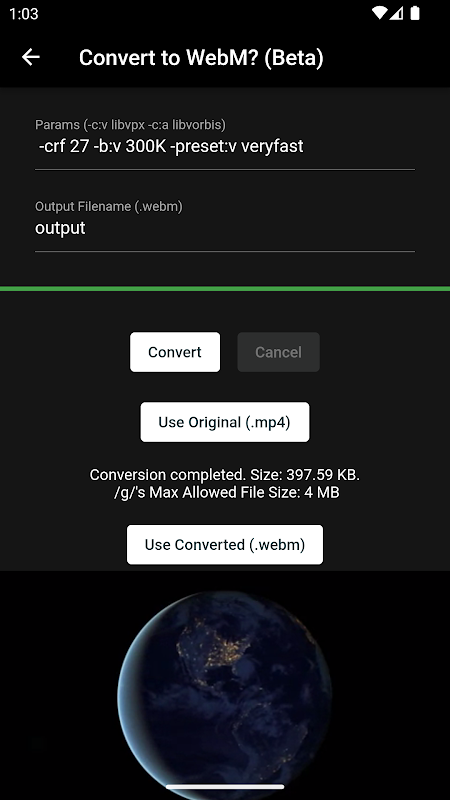Tap the word veryfast in the params
This screenshot has width=450, height=800.
tap(272, 146)
